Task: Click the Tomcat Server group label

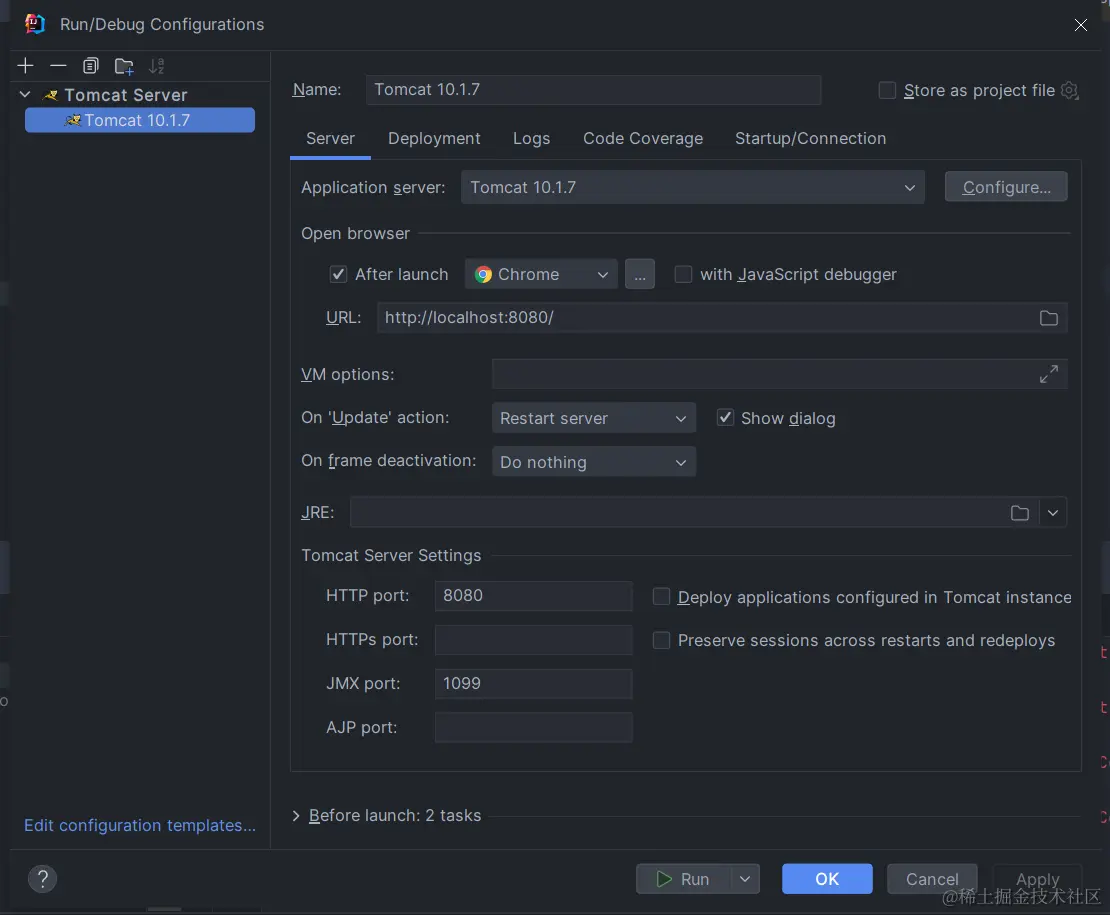Action: tap(125, 95)
